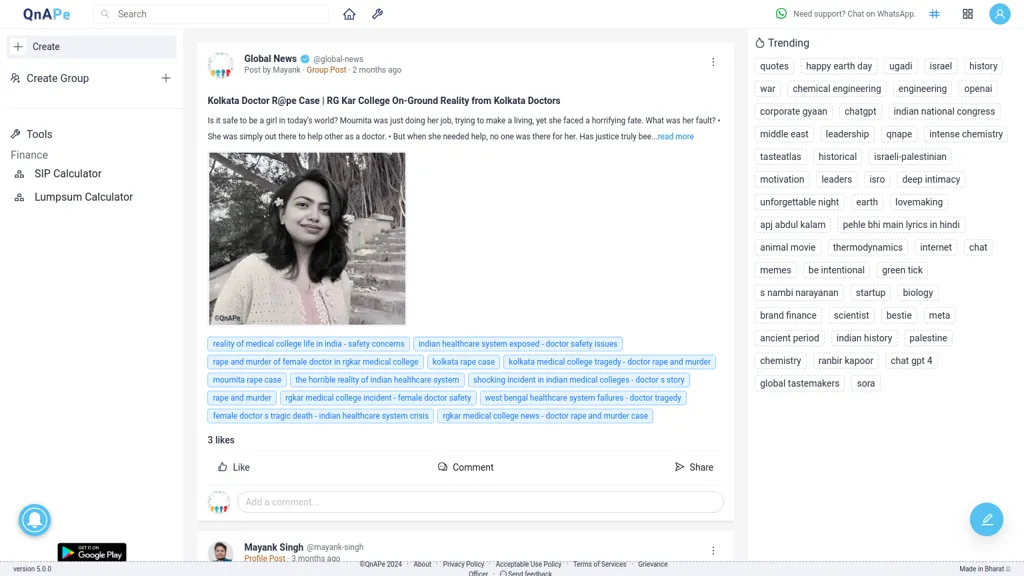This screenshot has height=576, width=1024.
Task: Open the Terms of Services footer link
Action: click(x=600, y=564)
